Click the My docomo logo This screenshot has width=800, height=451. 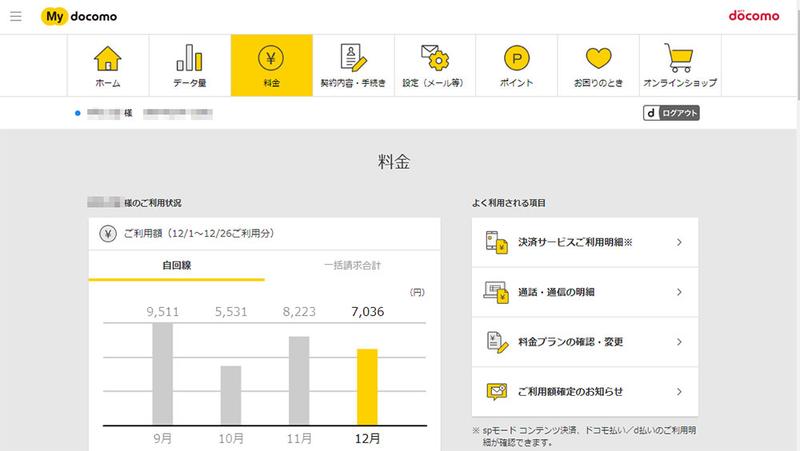[x=79, y=16]
